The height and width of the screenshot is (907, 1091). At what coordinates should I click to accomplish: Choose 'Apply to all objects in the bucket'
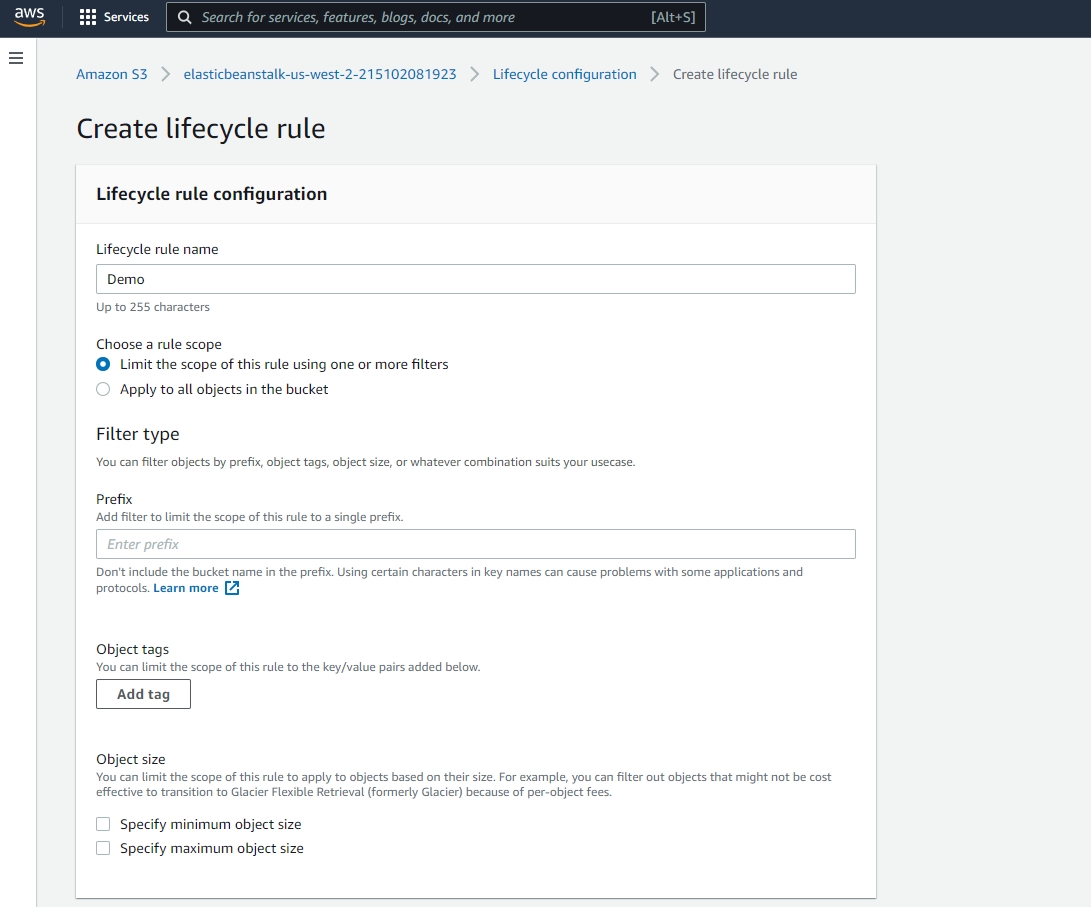102,388
